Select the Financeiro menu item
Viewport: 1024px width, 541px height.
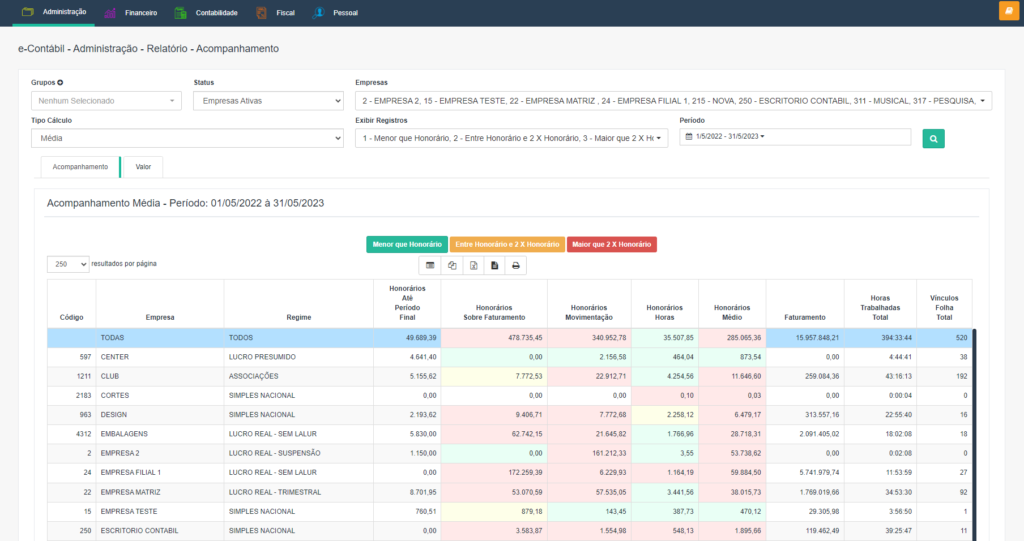click(141, 13)
